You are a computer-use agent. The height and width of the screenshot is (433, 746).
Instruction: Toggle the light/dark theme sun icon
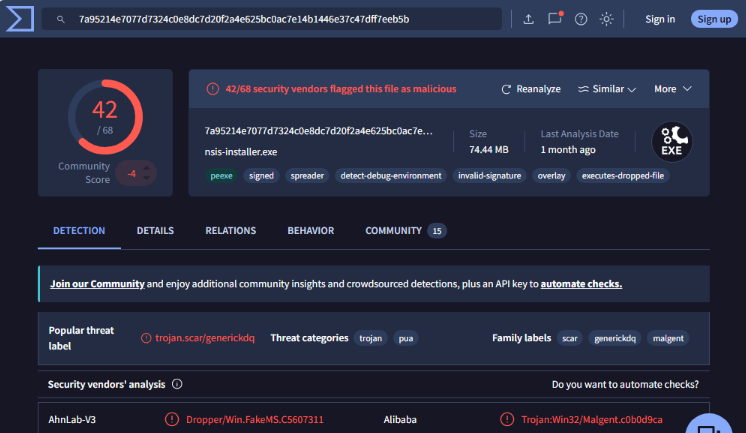coord(606,19)
